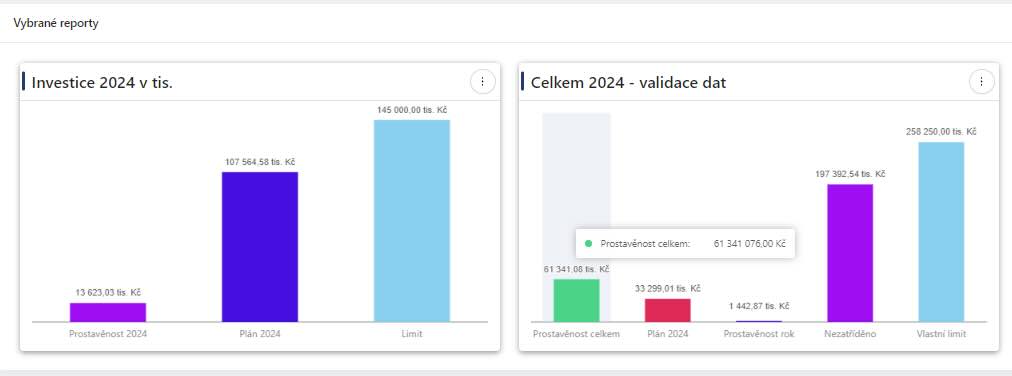Image resolution: width=1012 pixels, height=376 pixels.
Task: Click the 258 250,00 tis. Kč value label
Action: click(941, 132)
